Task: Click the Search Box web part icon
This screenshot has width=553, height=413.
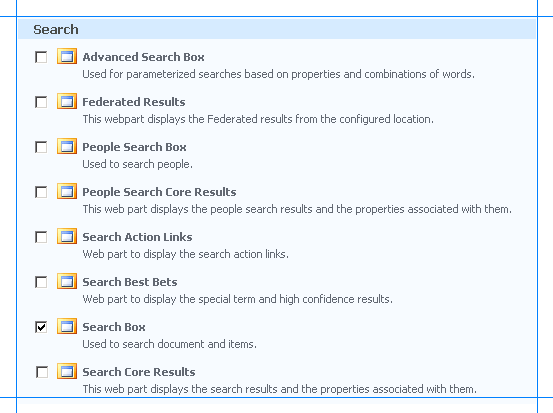Action: pos(67,327)
